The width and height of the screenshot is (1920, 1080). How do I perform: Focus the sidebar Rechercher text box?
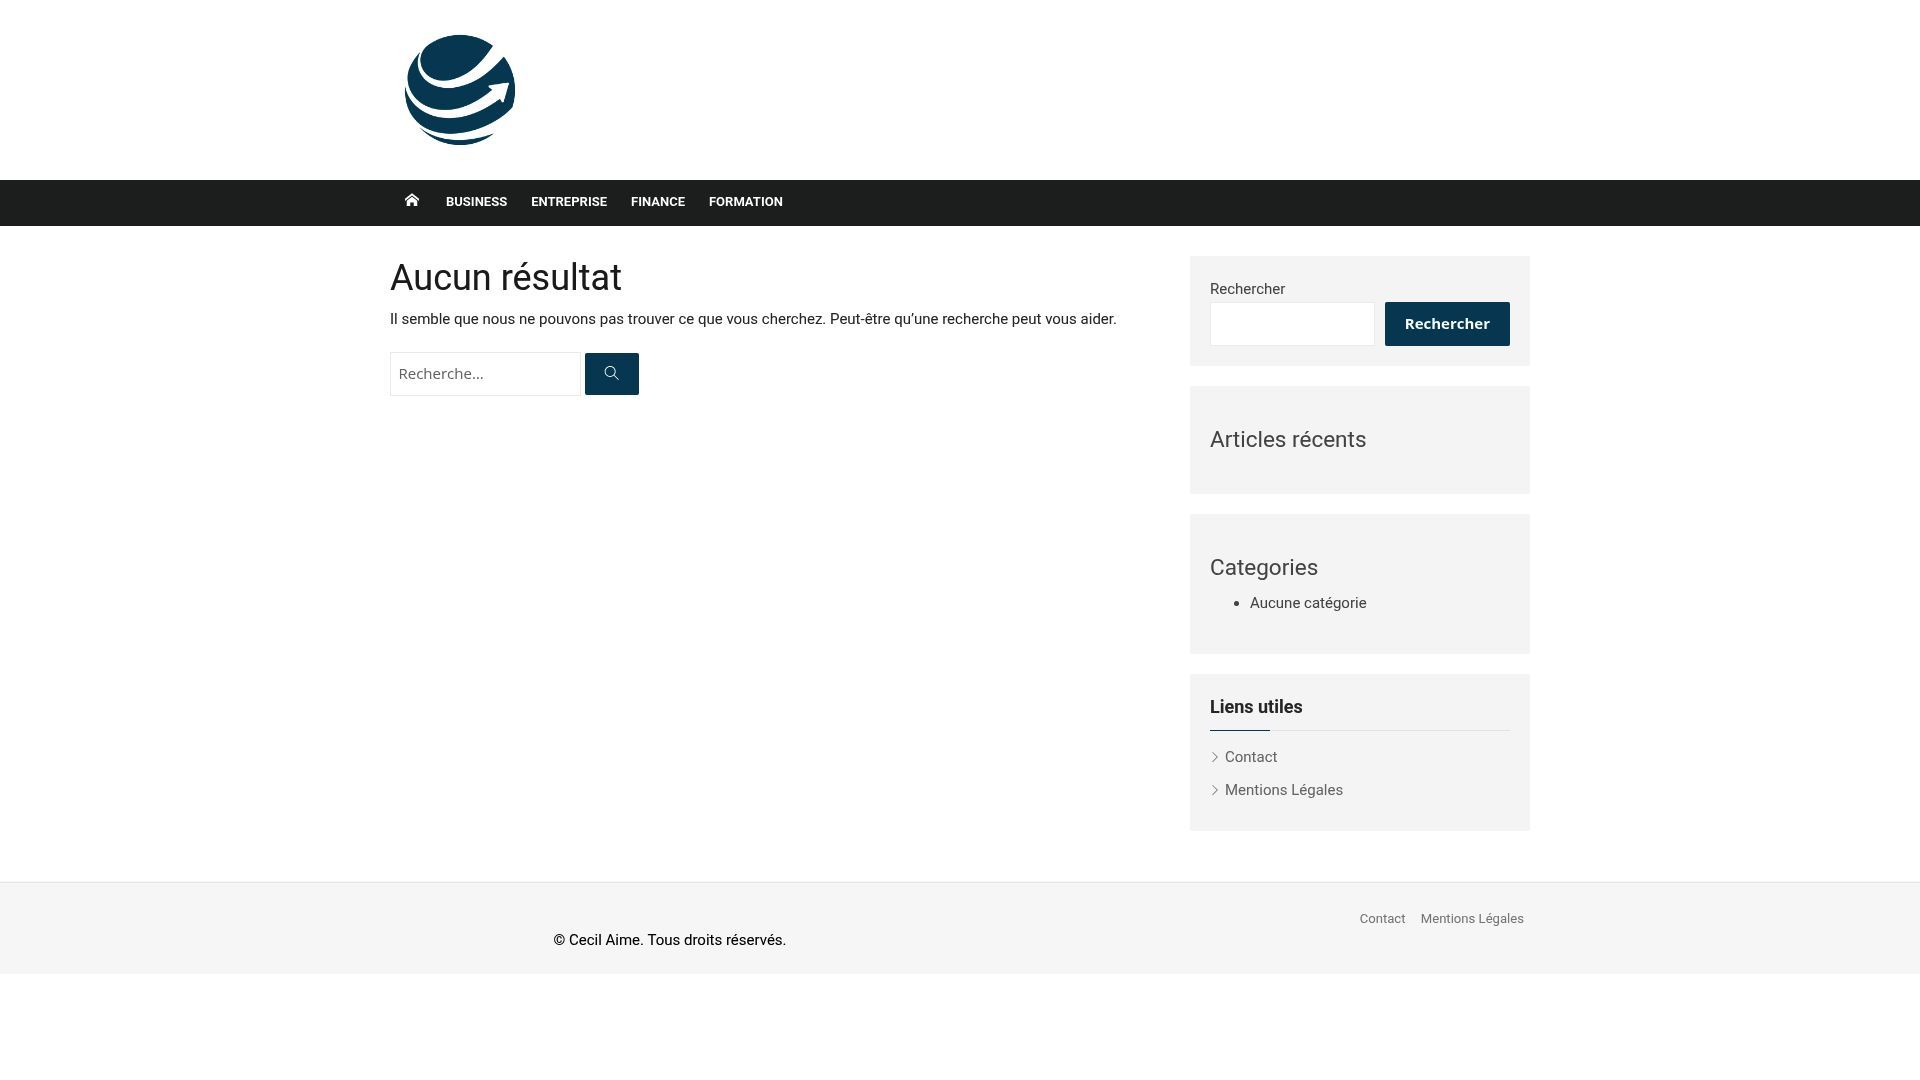click(x=1292, y=324)
